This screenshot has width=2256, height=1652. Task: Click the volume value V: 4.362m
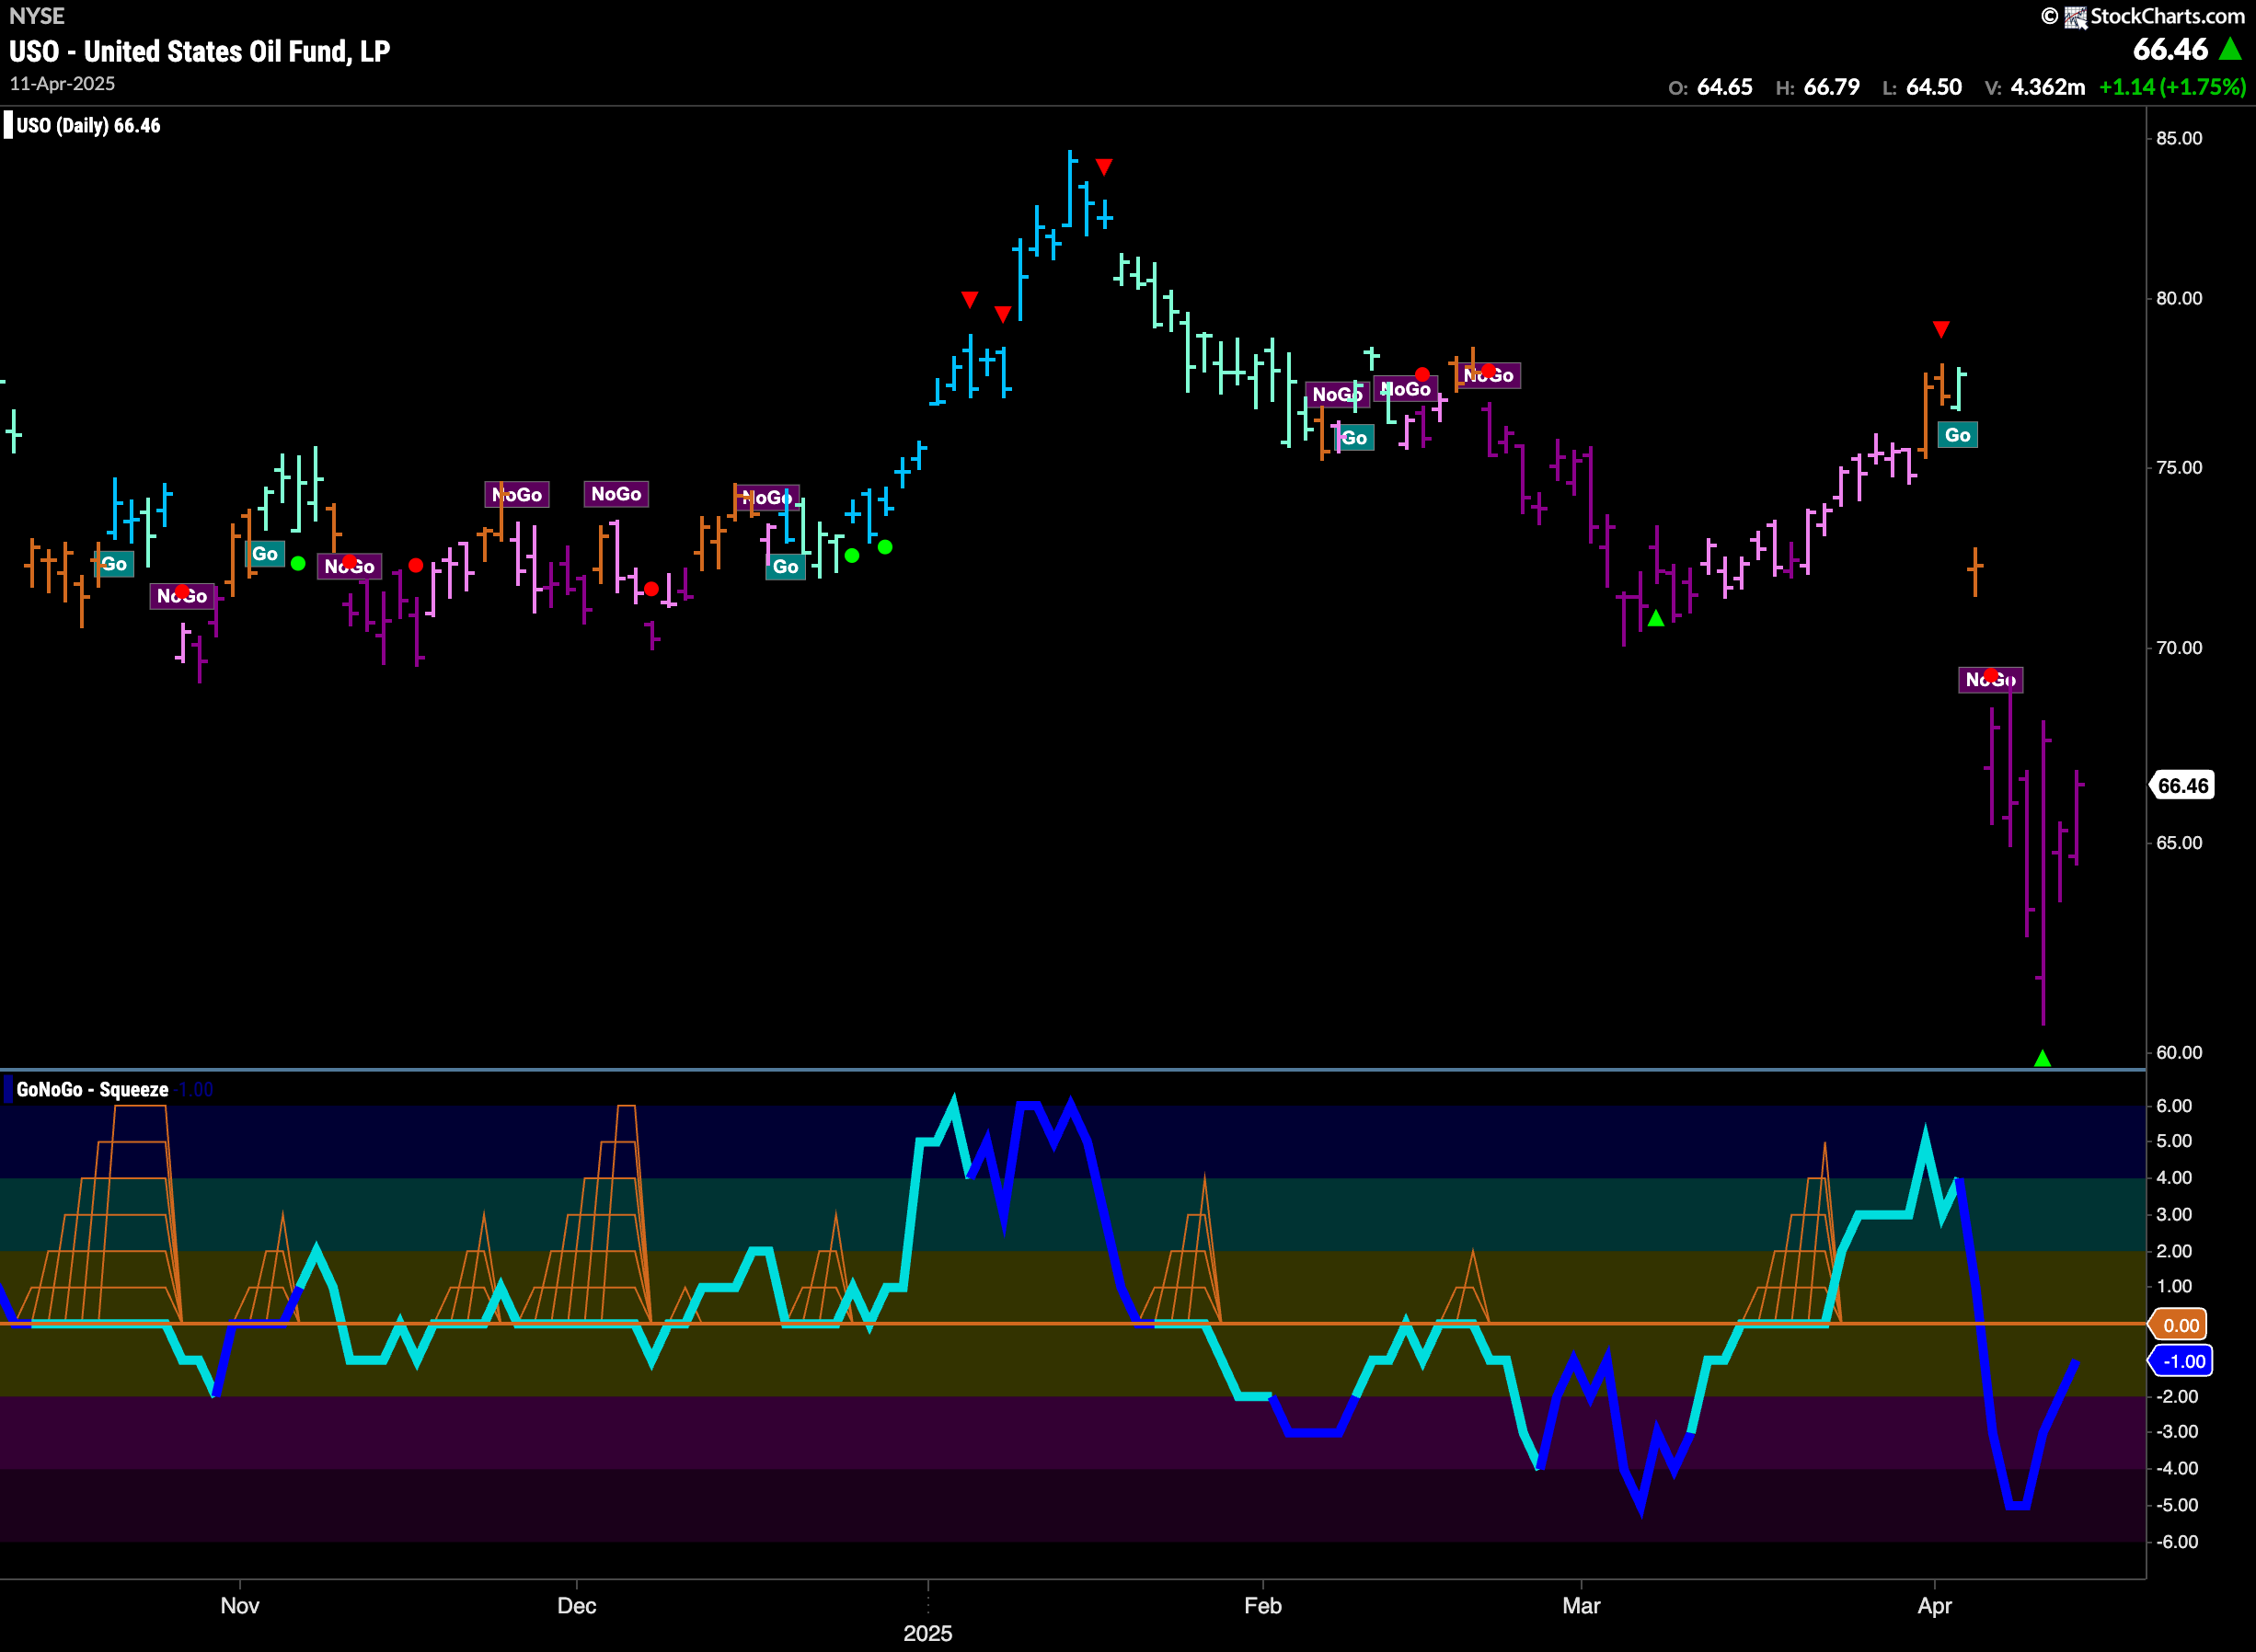coord(2035,87)
